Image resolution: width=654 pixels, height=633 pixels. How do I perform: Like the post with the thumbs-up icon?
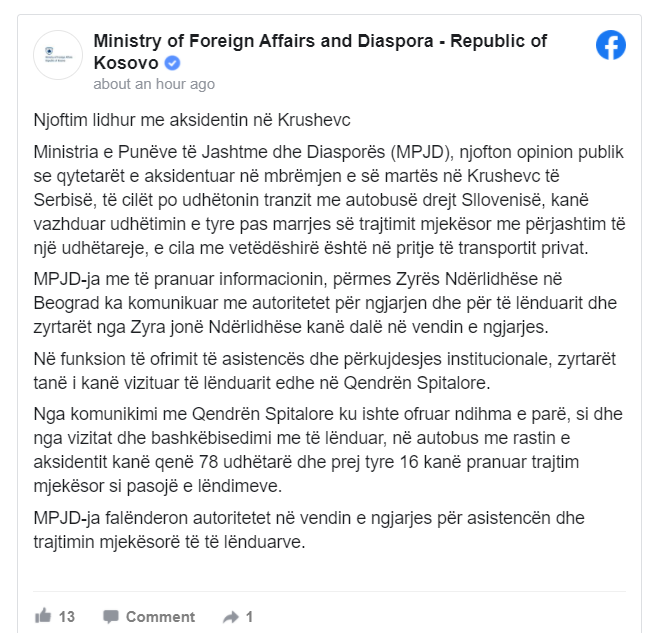coord(43,616)
